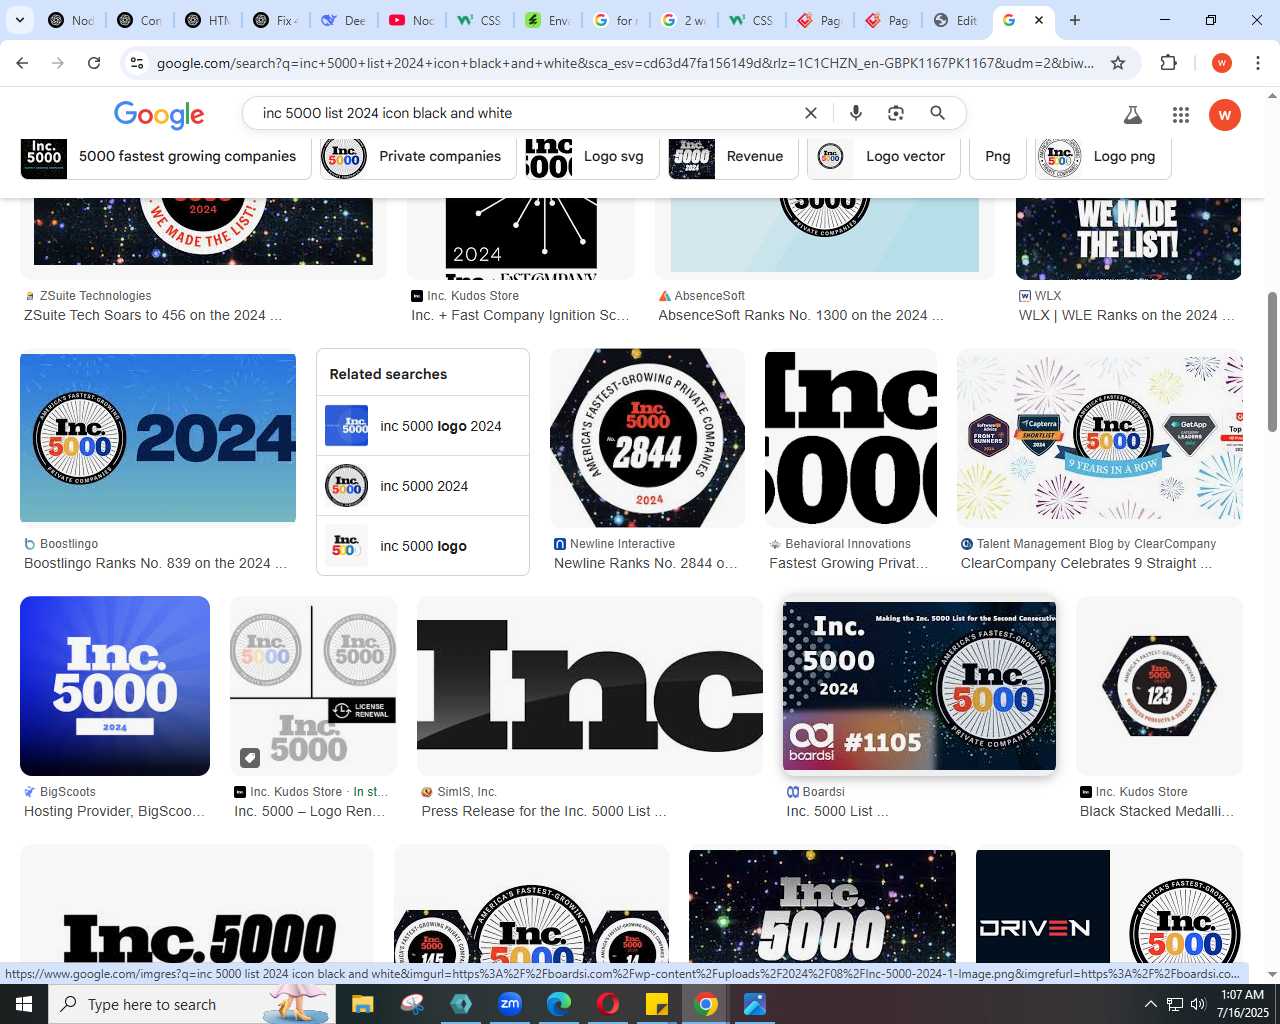Screen dimensions: 1280x1024
Task: Open Google Lens image search
Action: click(x=896, y=113)
